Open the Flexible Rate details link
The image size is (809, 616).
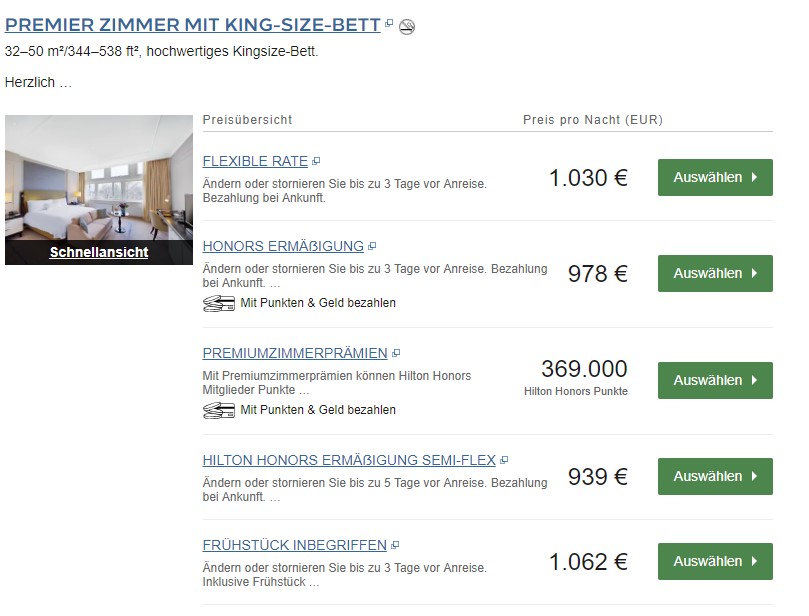(x=255, y=161)
